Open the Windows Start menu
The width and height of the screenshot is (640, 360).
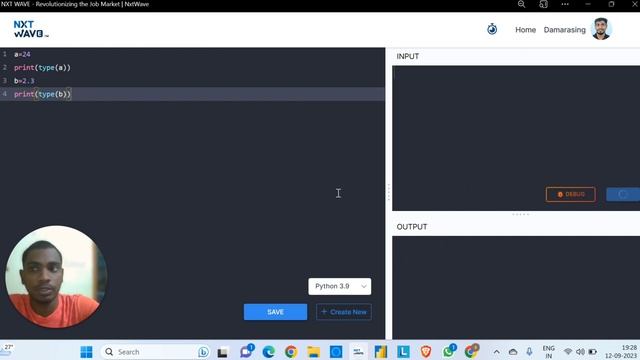pos(86,351)
